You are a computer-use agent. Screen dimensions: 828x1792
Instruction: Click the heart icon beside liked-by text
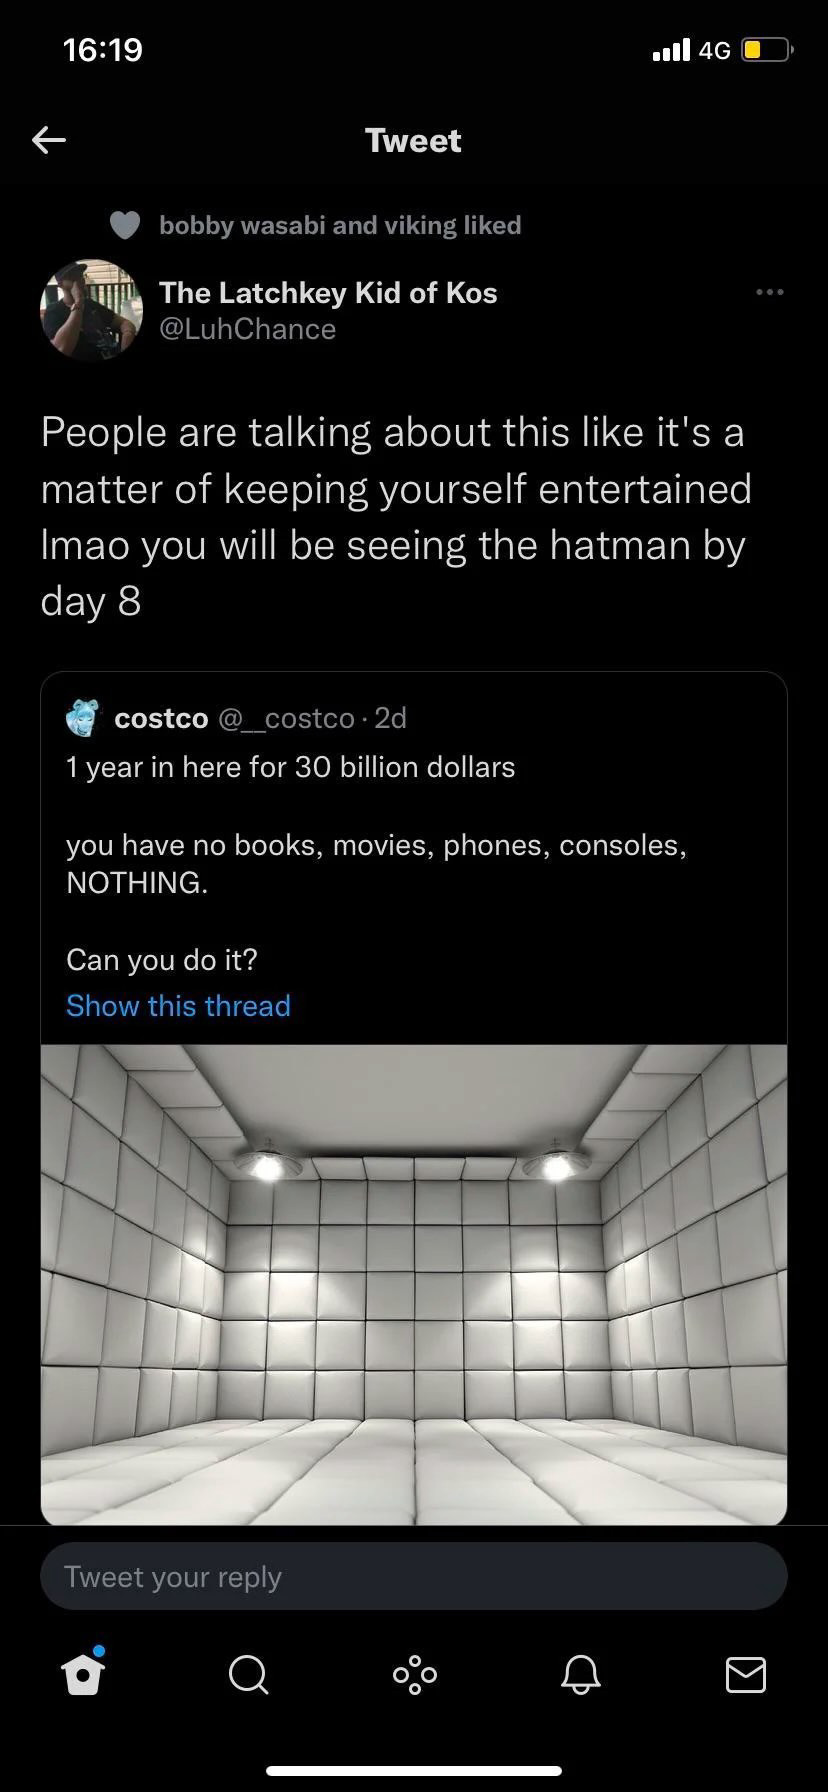125,225
